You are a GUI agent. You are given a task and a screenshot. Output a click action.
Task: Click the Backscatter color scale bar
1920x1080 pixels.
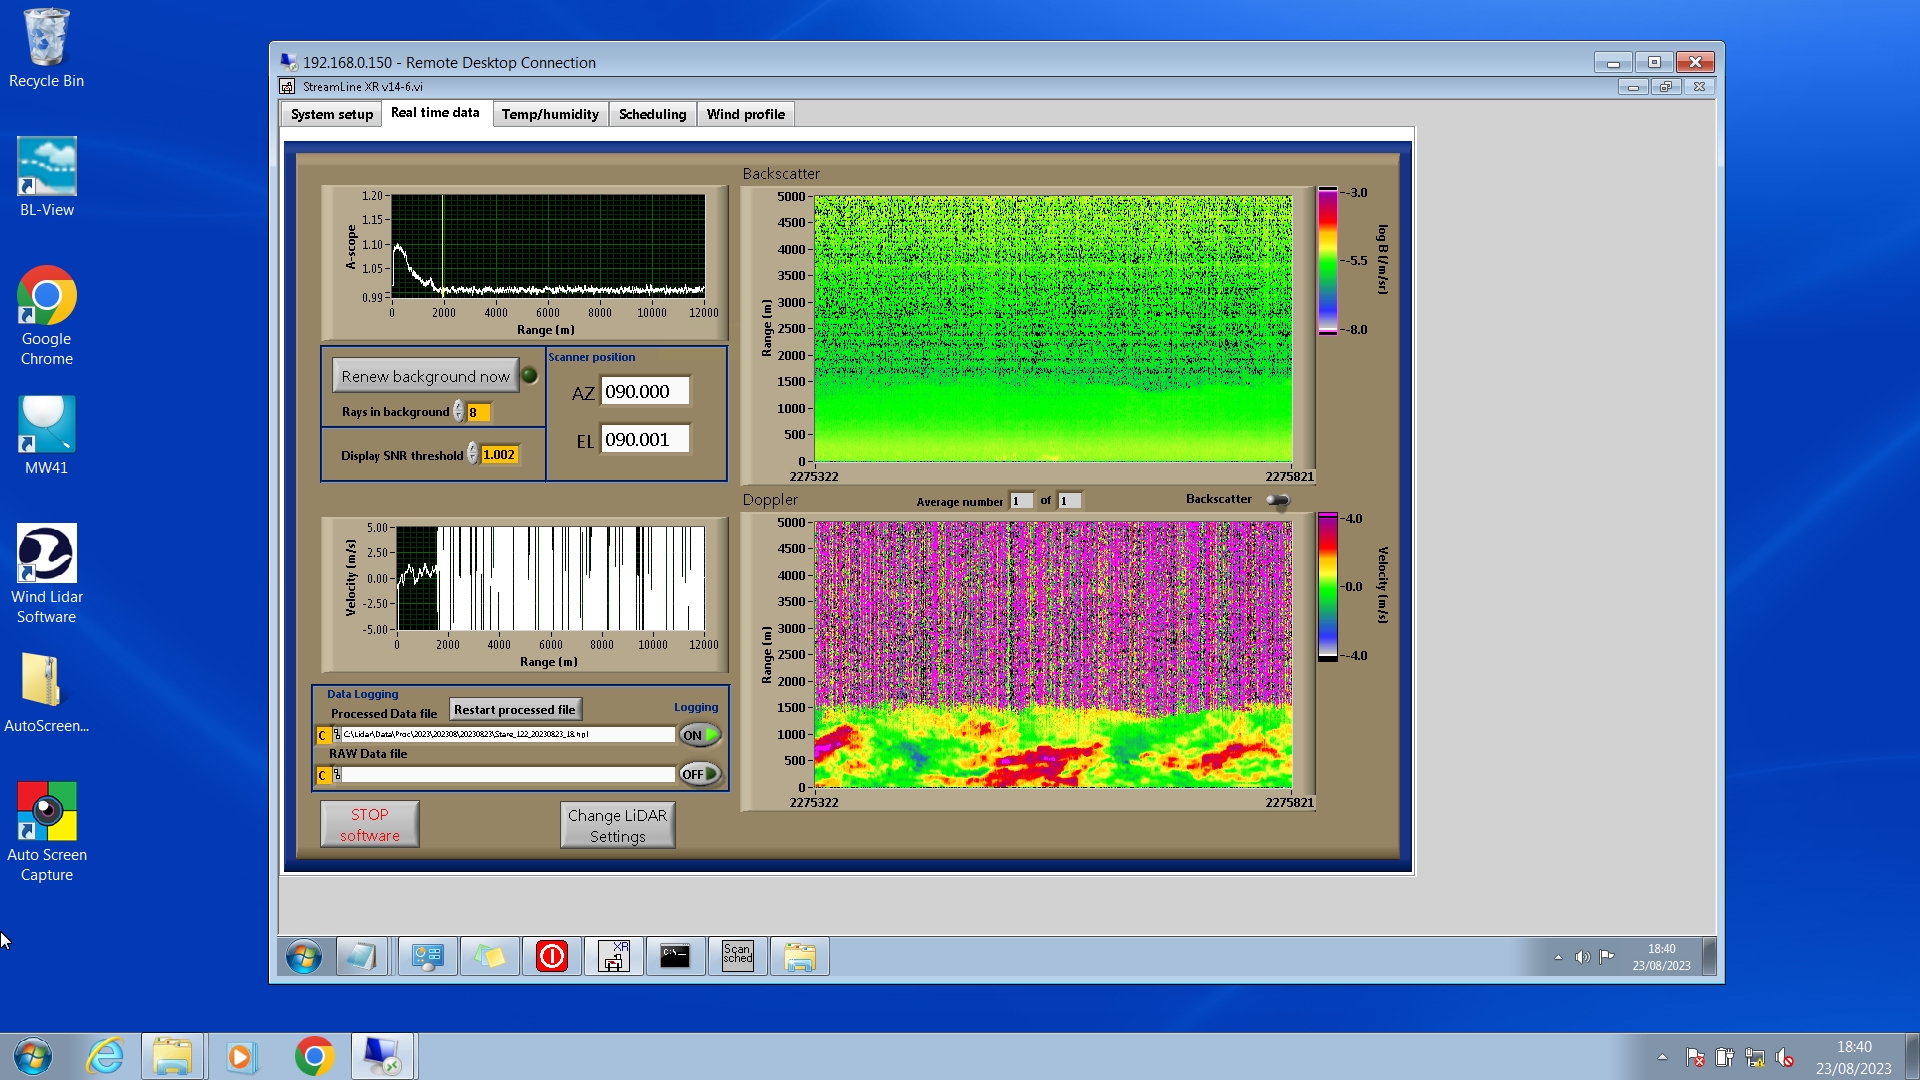pyautogui.click(x=1327, y=261)
